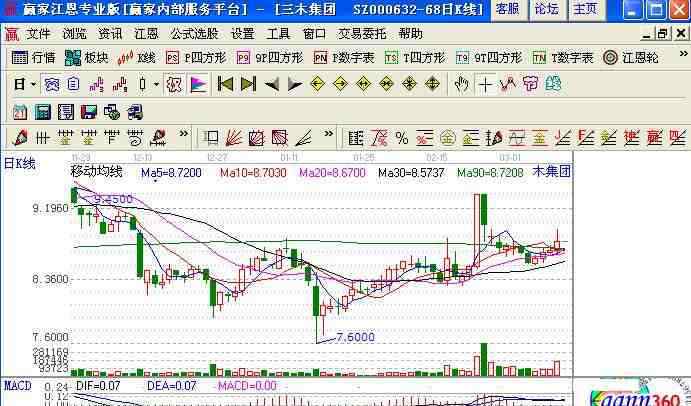The width and height of the screenshot is (691, 406).
Task: Open the T四方形 tool
Action: 415,58
